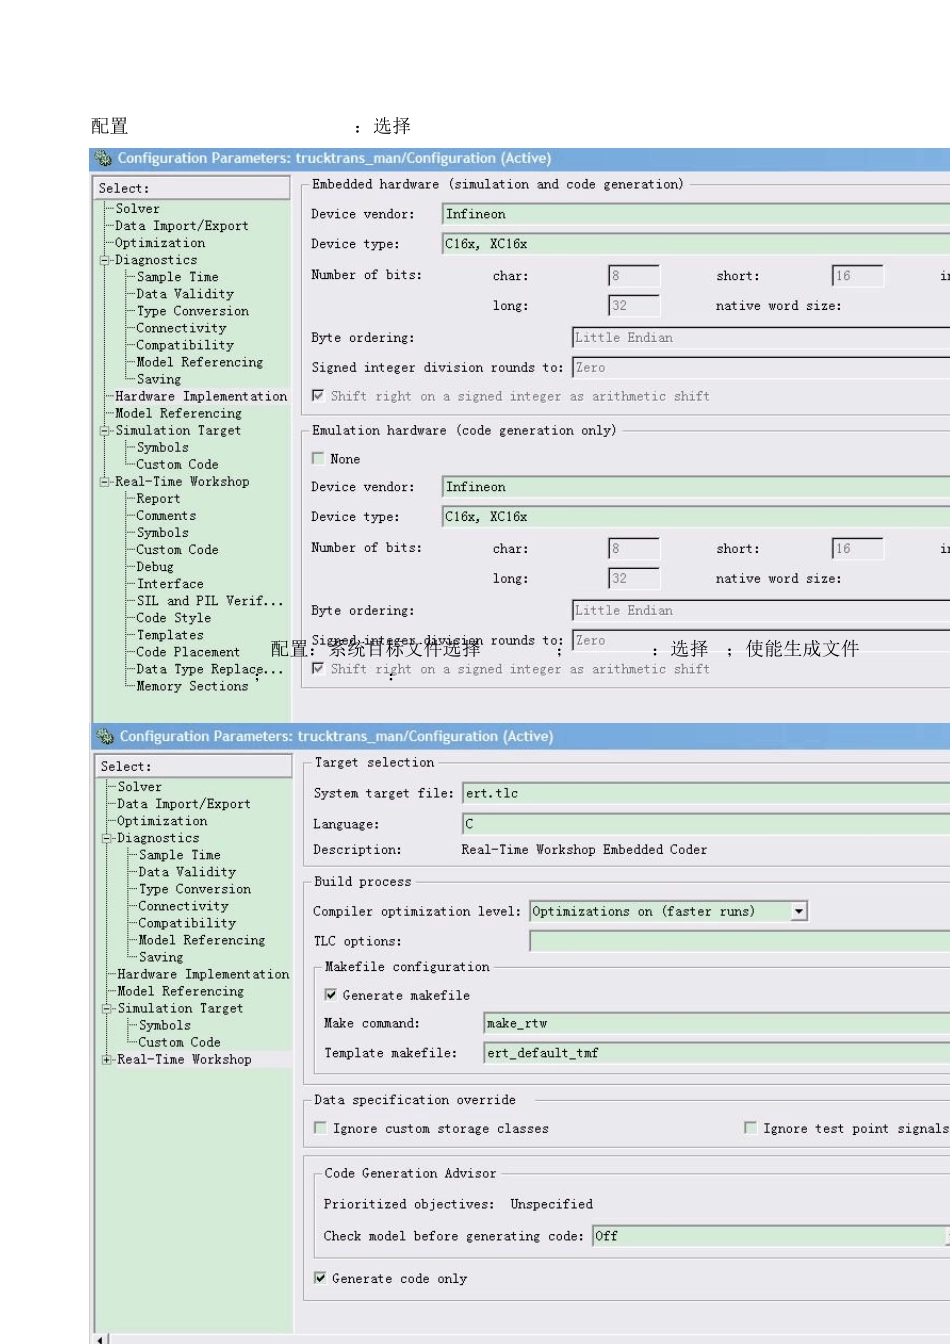The width and height of the screenshot is (950, 1344).
Task: Click the Make command field make_rtw
Action: click(710, 1023)
